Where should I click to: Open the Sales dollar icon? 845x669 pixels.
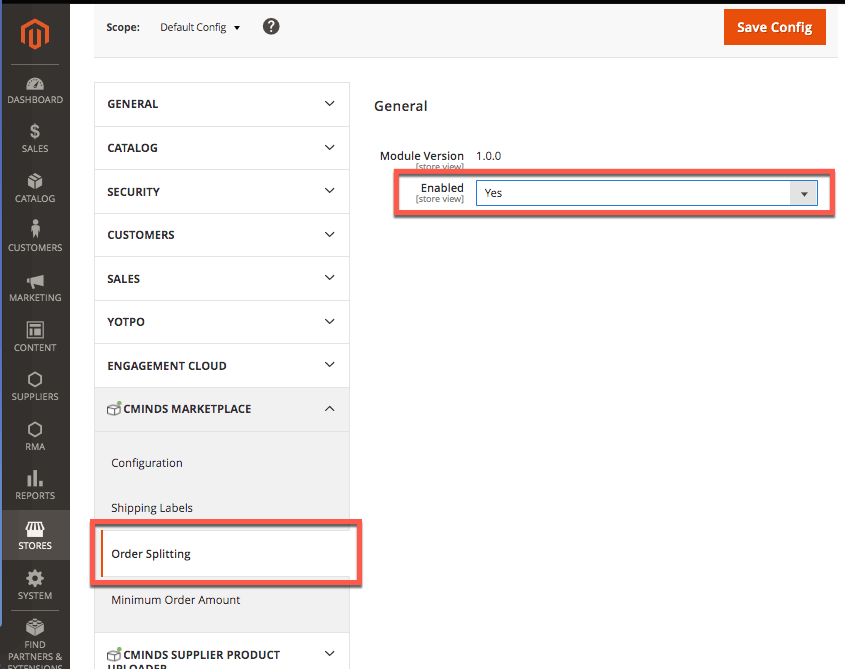[35, 131]
